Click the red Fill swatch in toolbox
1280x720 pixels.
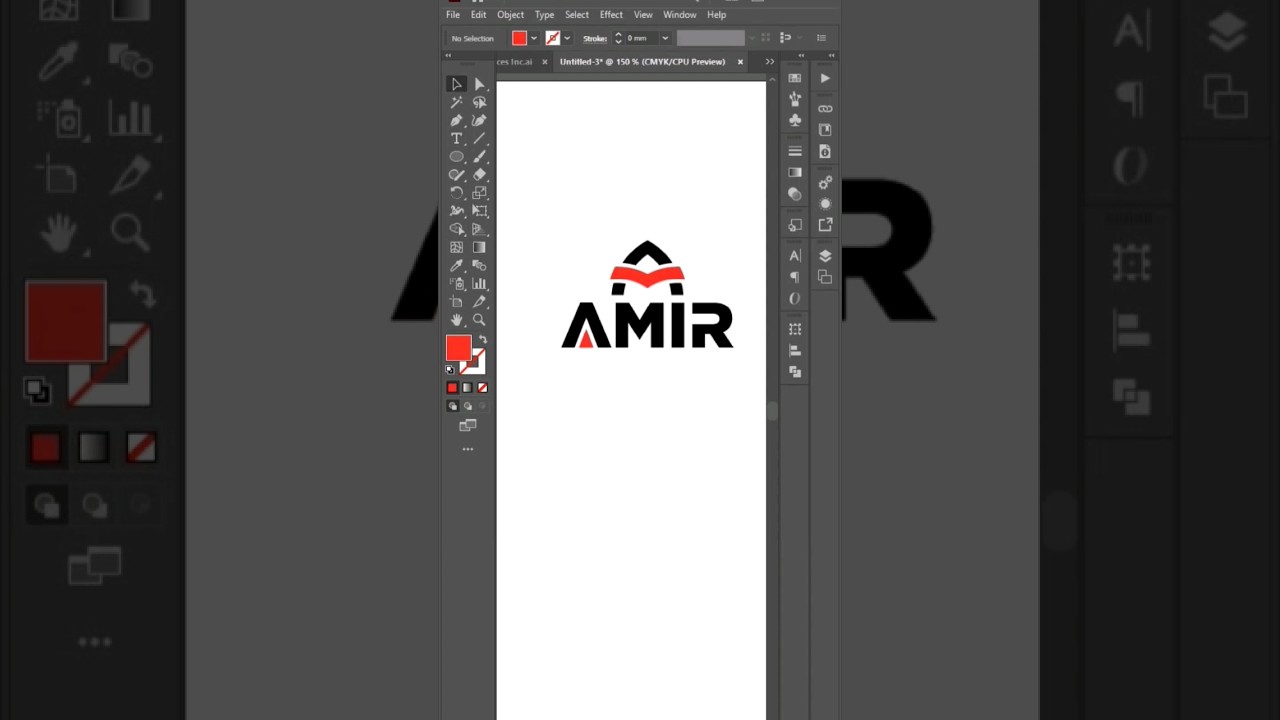[x=458, y=348]
